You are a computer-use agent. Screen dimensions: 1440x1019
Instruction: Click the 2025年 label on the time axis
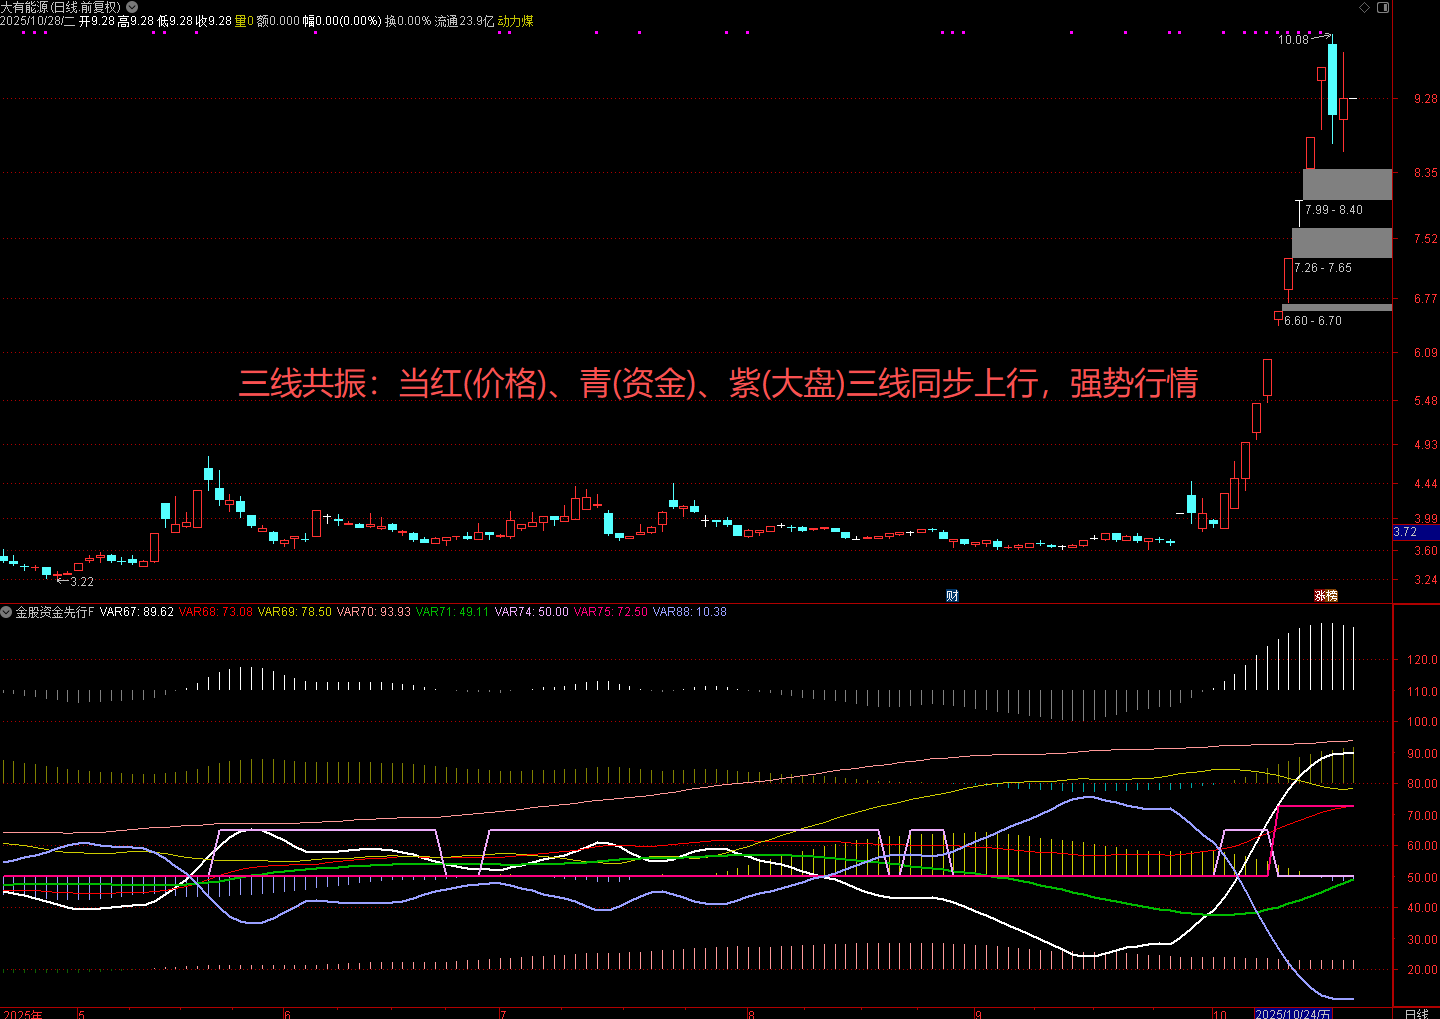22,1013
